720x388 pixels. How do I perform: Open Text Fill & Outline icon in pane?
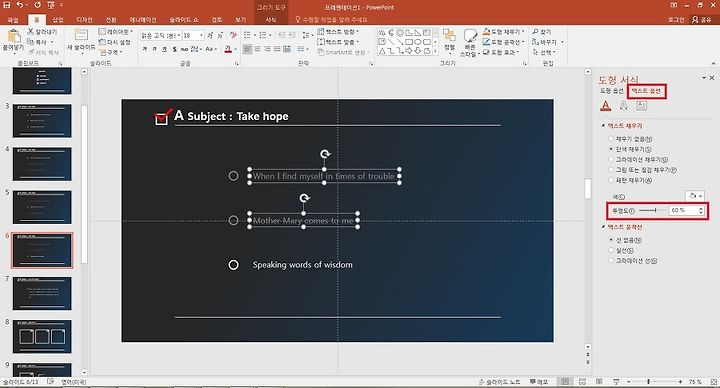click(606, 106)
